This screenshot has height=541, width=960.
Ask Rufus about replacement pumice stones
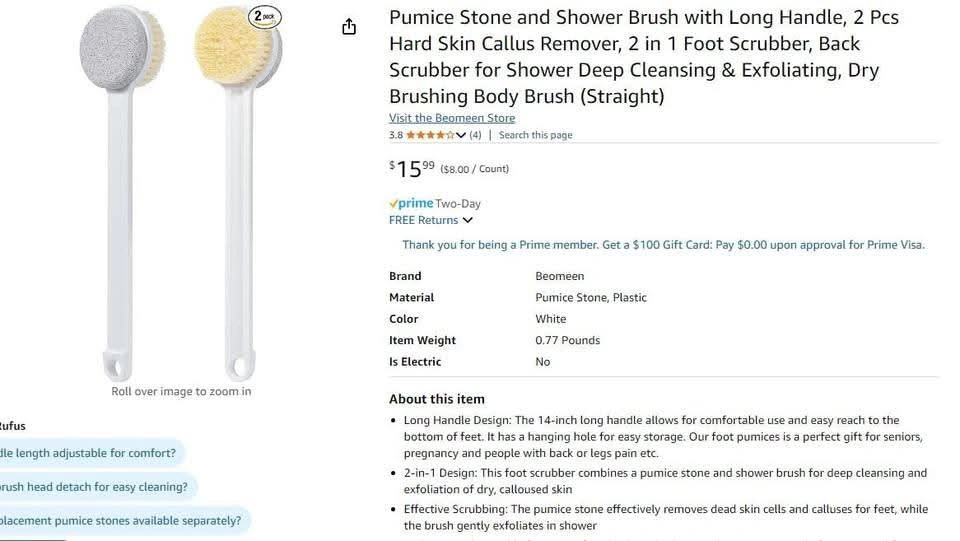pyautogui.click(x=120, y=521)
